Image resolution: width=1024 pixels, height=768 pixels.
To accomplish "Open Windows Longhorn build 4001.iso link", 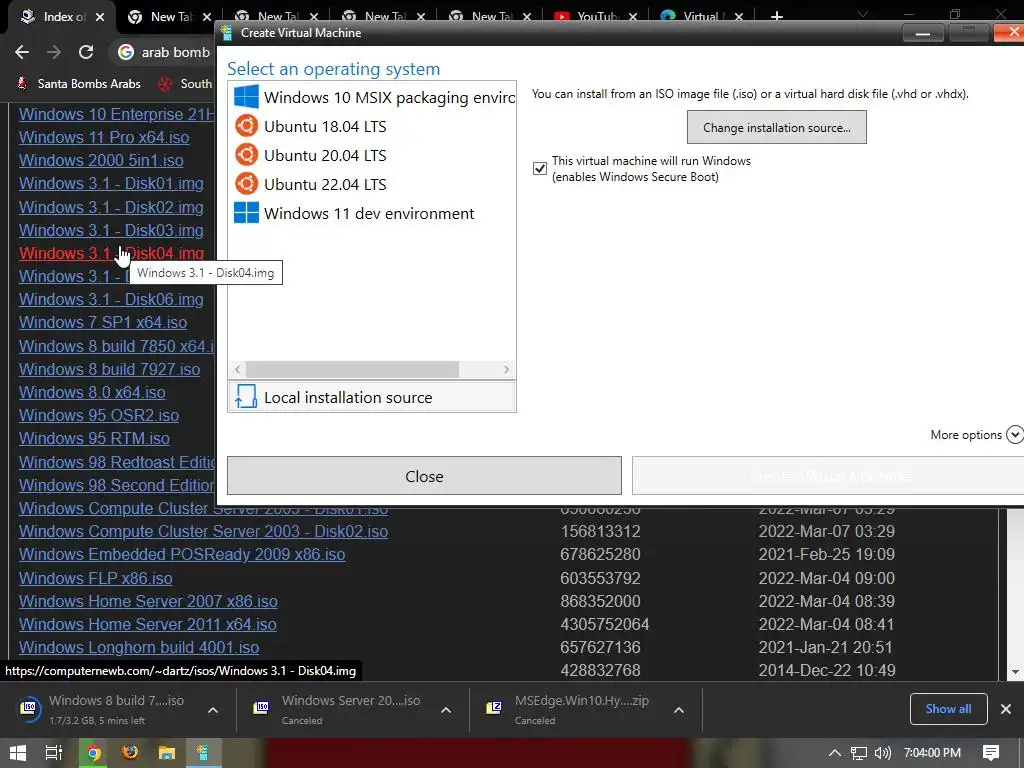I will click(x=139, y=648).
